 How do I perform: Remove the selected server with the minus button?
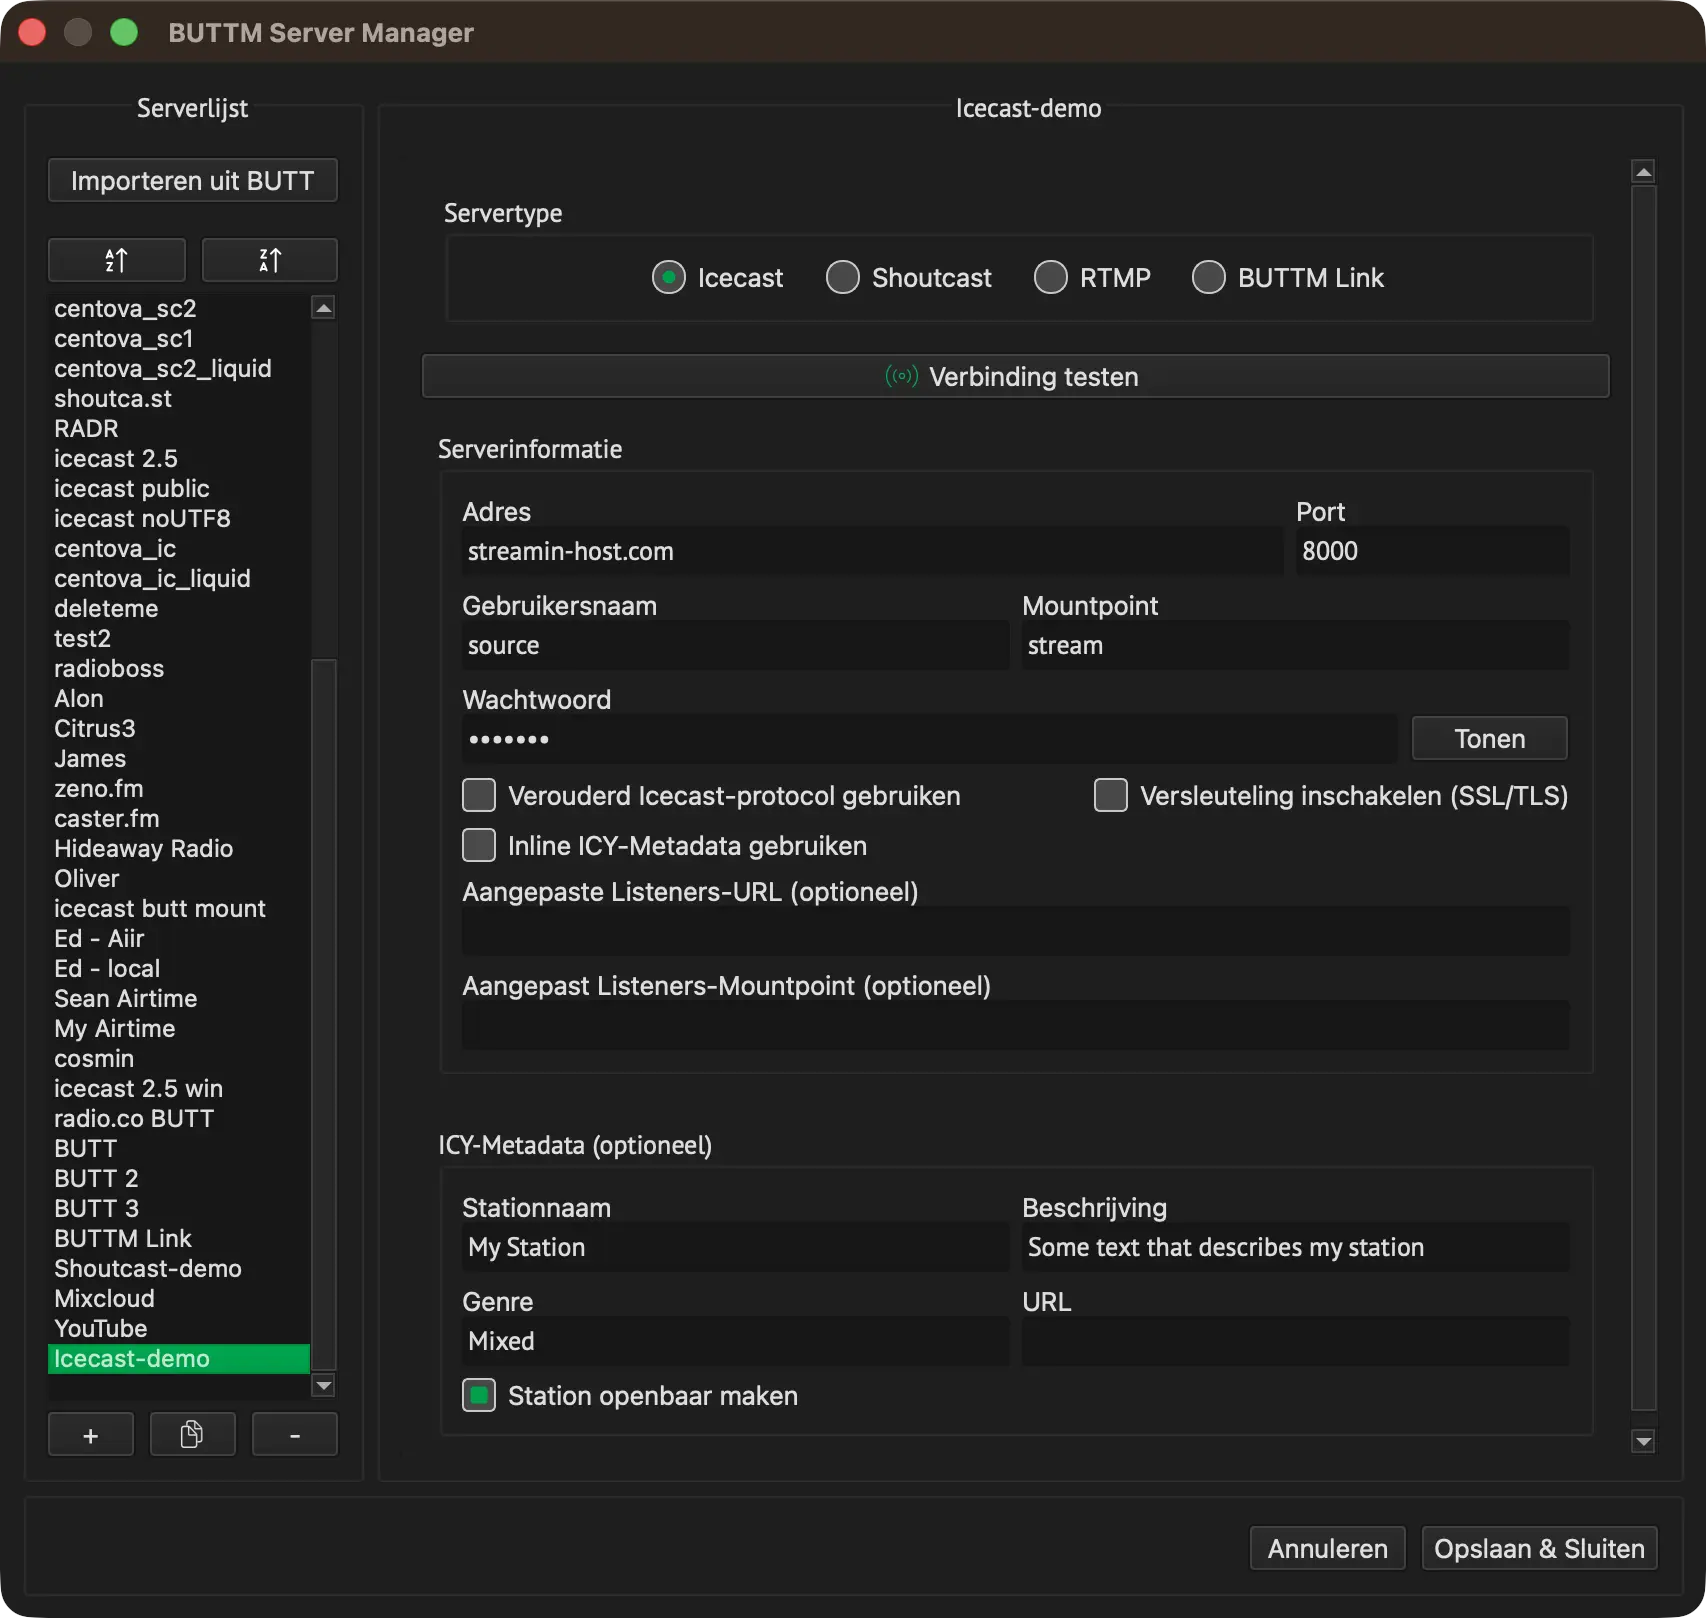tap(295, 1436)
